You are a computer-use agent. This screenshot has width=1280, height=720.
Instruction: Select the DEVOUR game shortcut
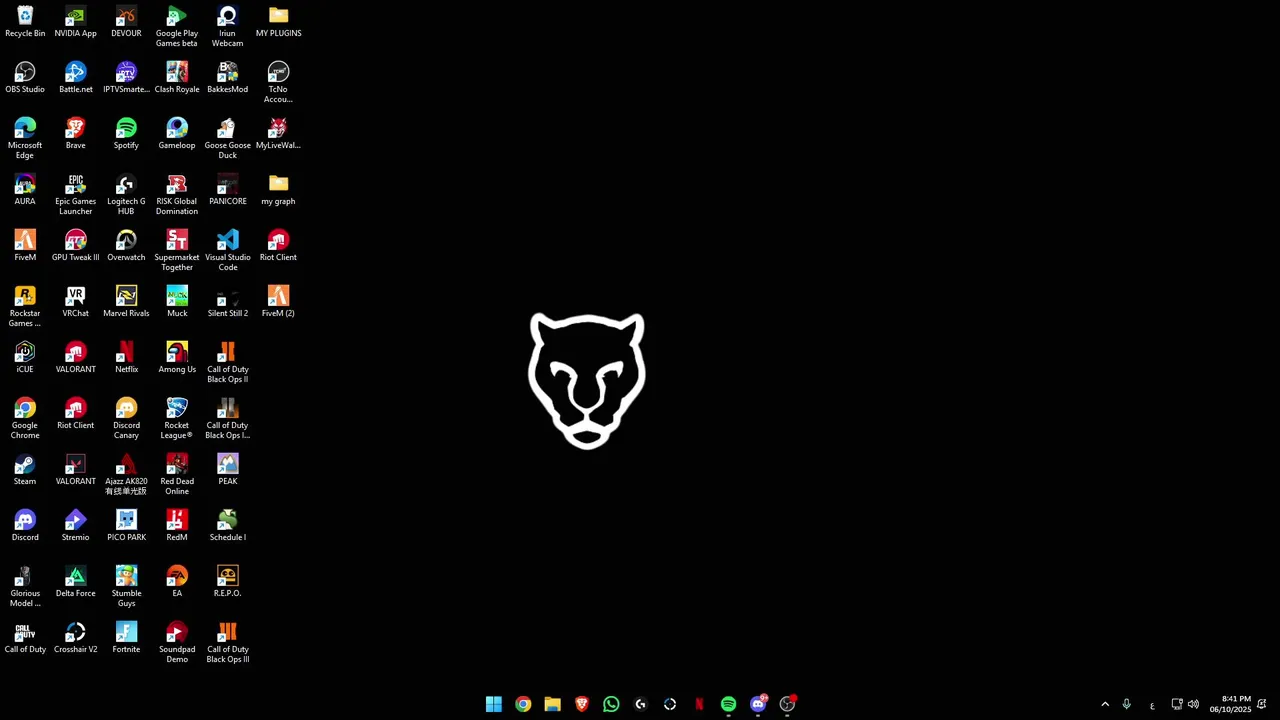tap(126, 22)
